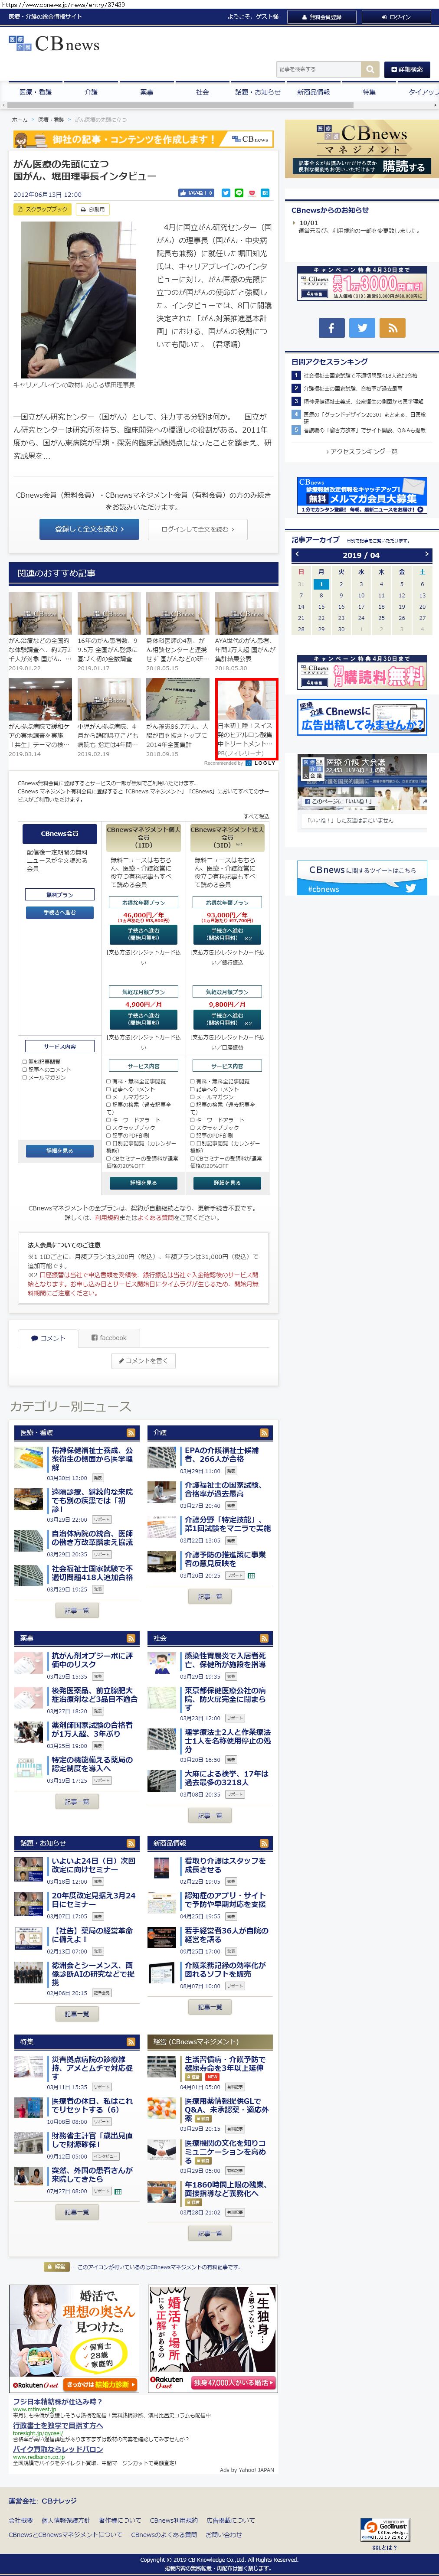Click 記事一覧 button in 介護 section
This screenshot has width=439, height=2576.
[210, 1597]
